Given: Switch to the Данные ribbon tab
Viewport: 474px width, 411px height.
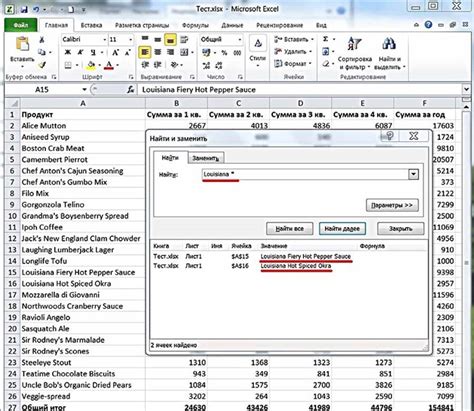Looking at the screenshot, I should pyautogui.click(x=232, y=25).
